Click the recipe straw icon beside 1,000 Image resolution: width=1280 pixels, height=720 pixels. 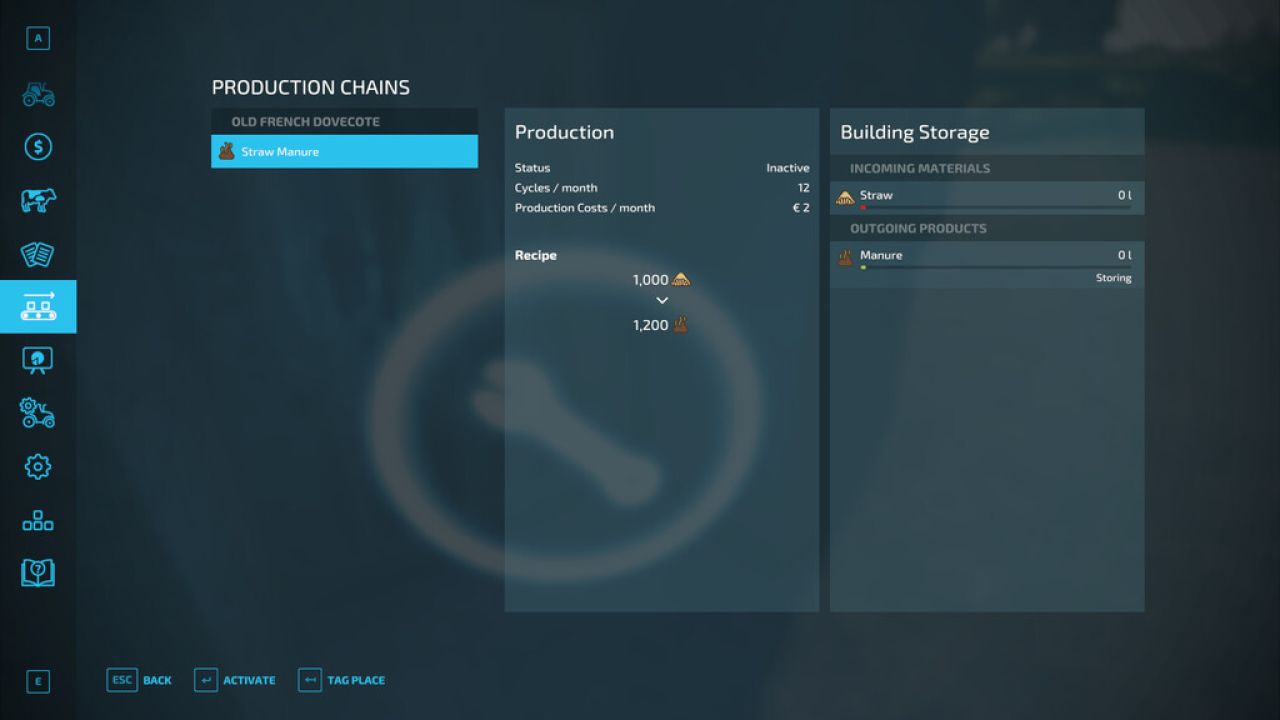tap(681, 280)
